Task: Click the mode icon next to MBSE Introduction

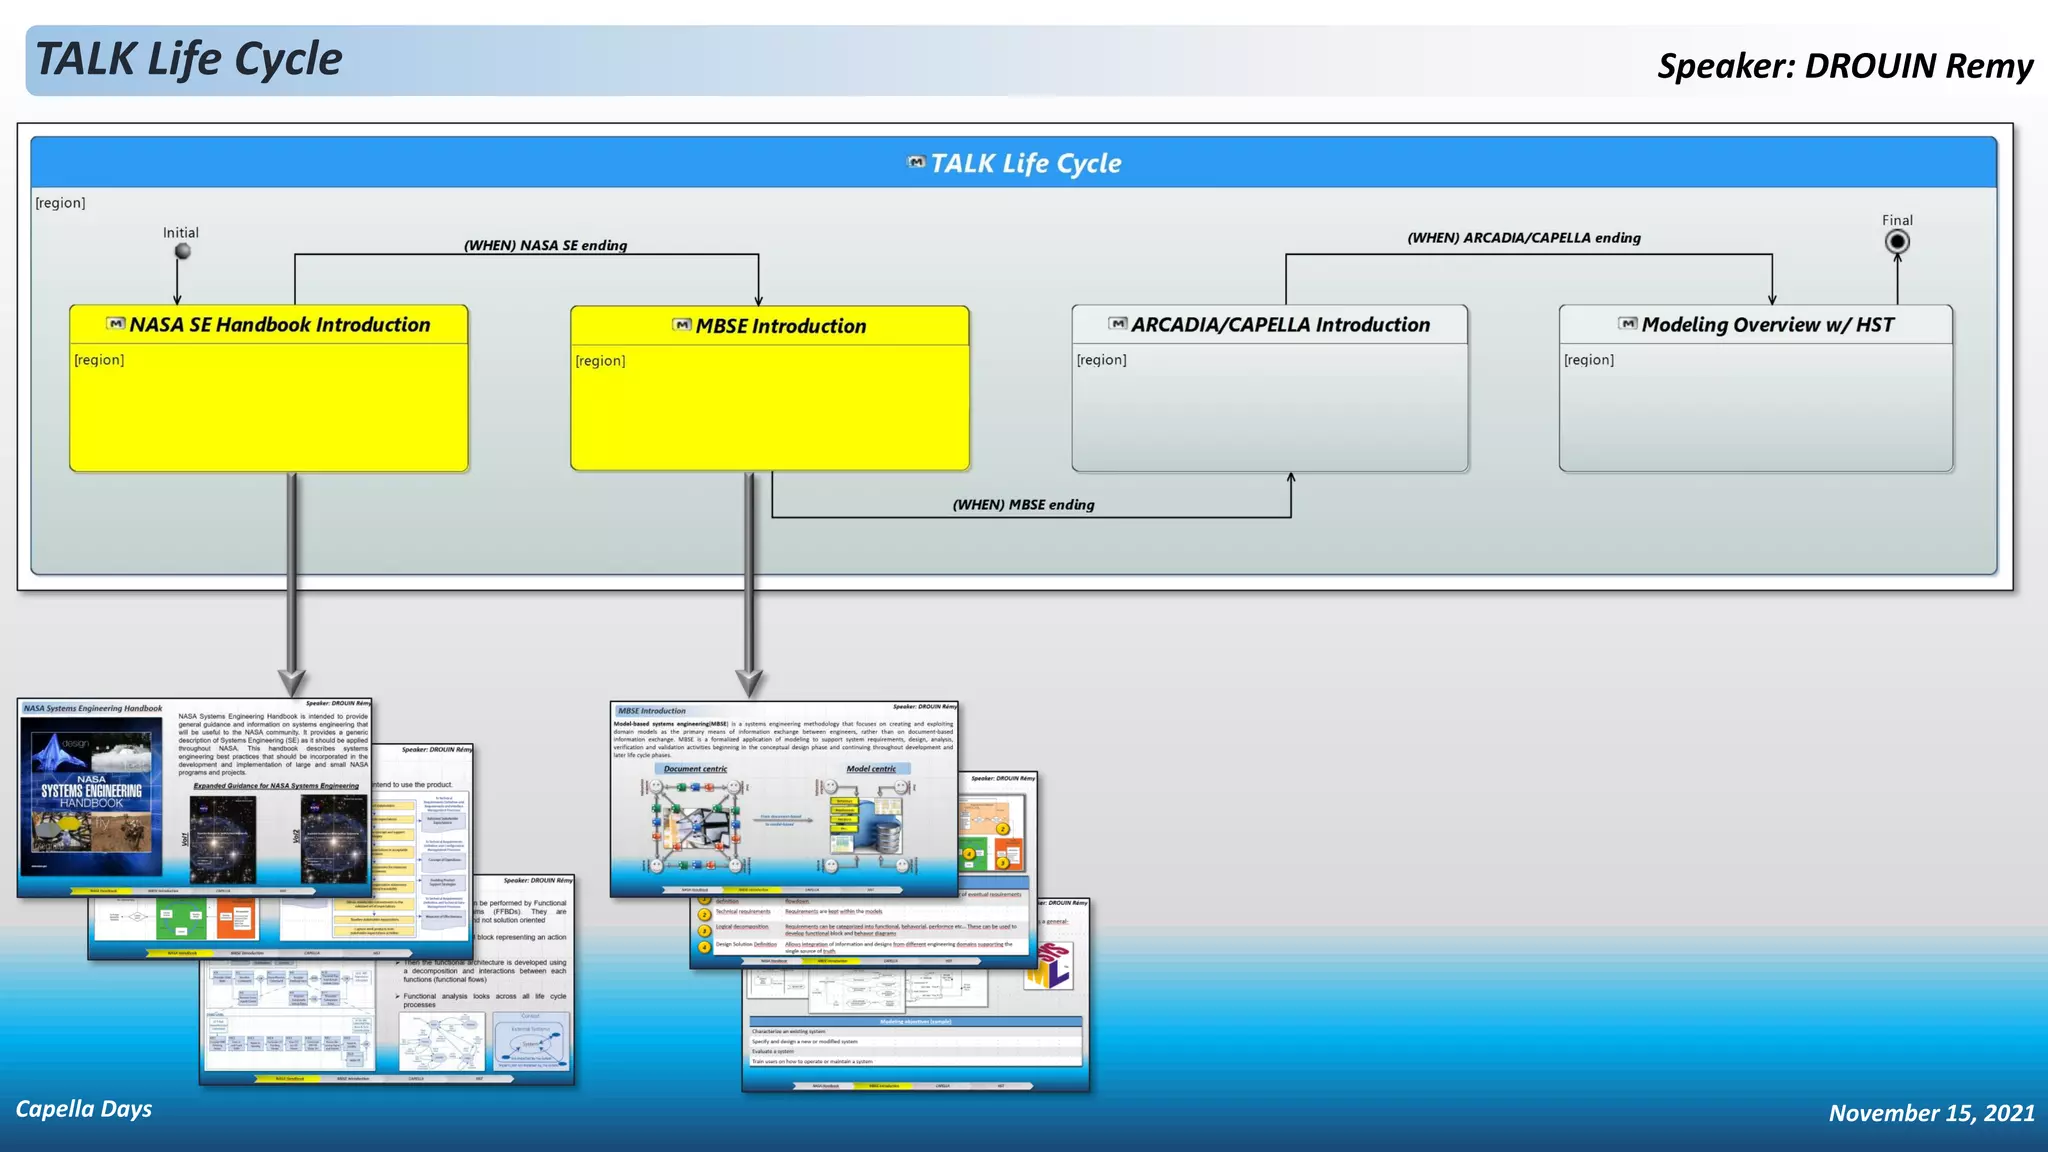Action: coord(682,325)
